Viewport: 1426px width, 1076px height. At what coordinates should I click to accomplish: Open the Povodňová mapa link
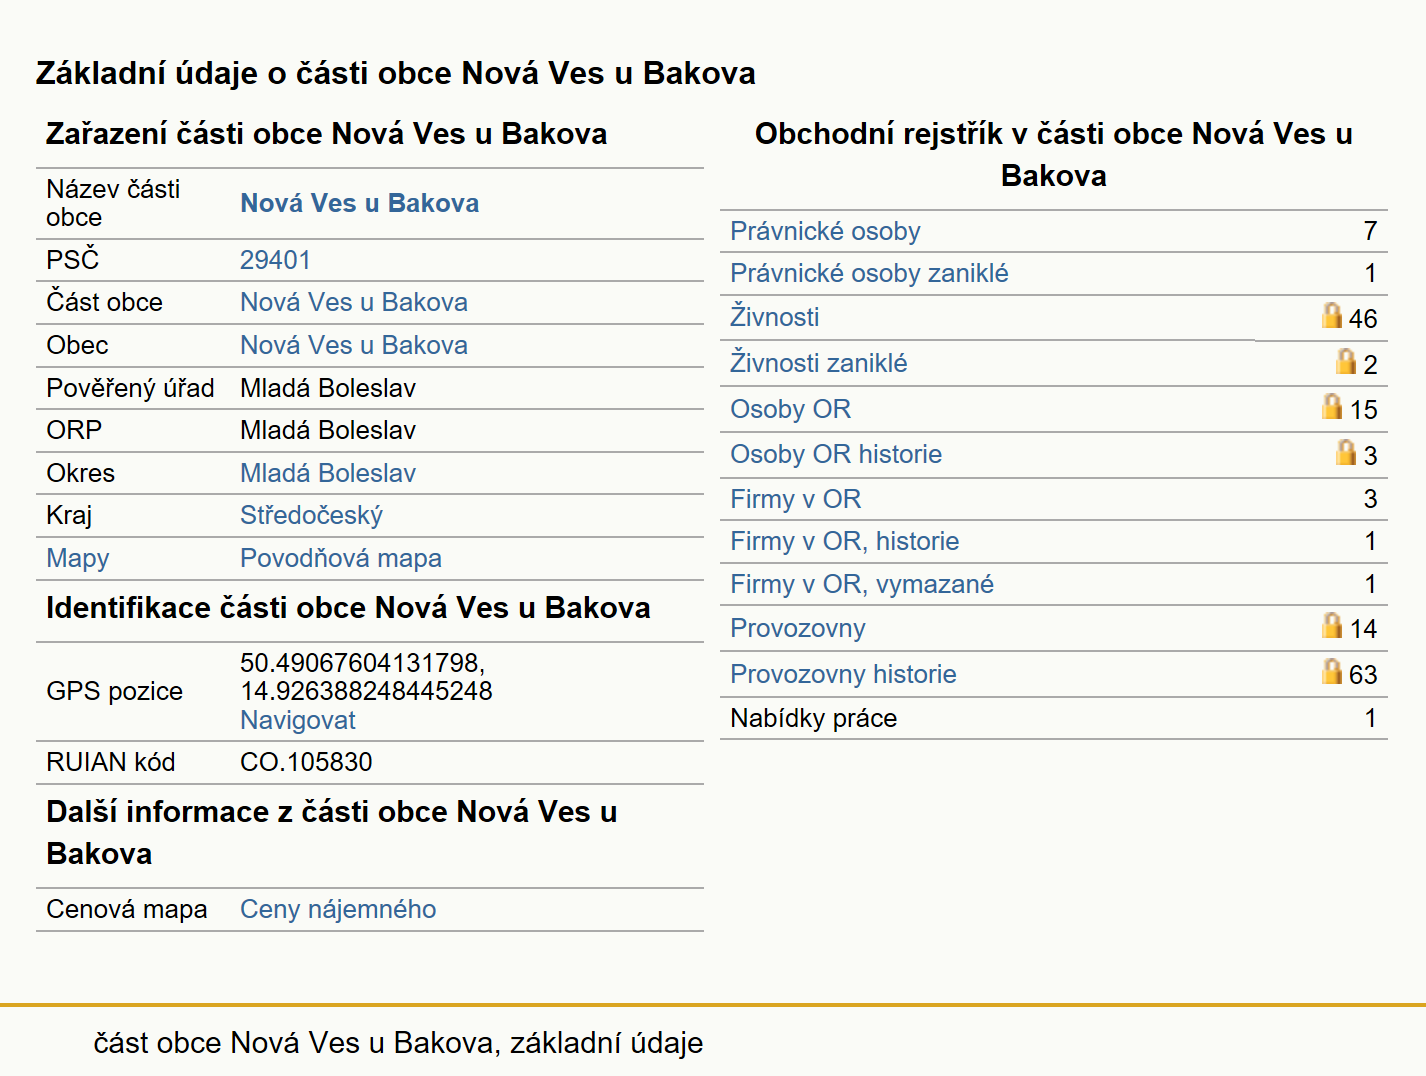point(341,558)
